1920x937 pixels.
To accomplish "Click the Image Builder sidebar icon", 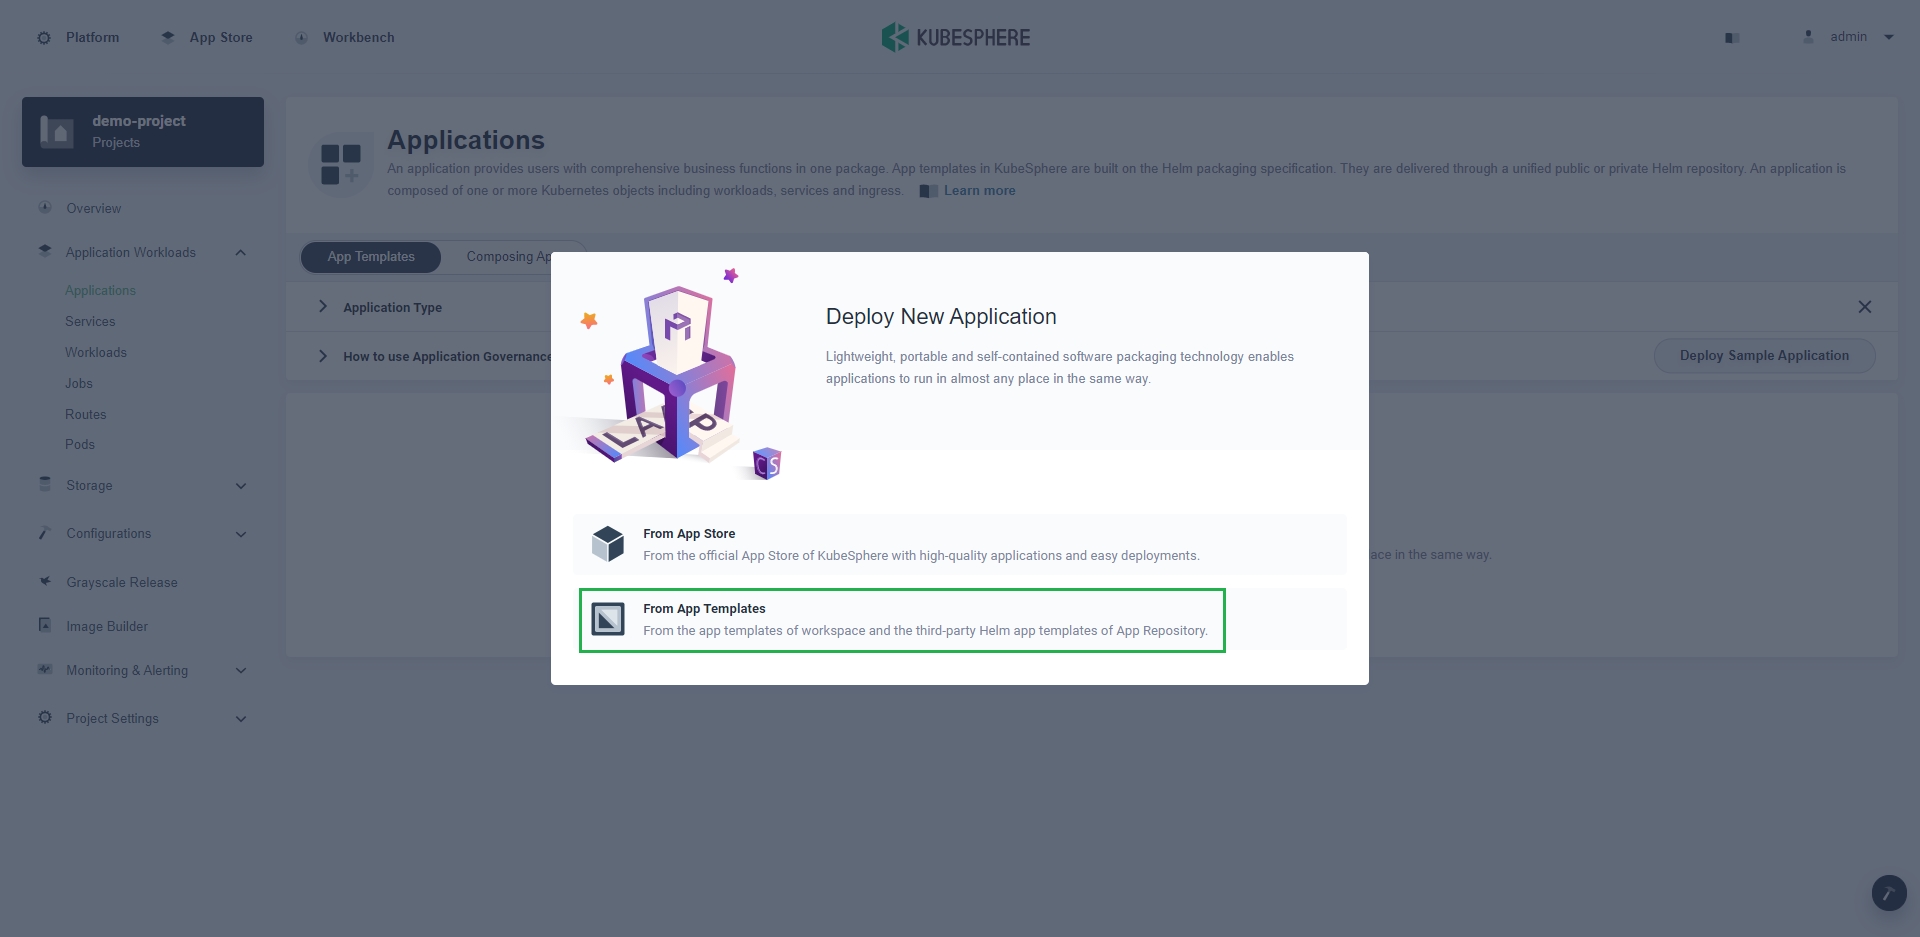I will pyautogui.click(x=45, y=625).
